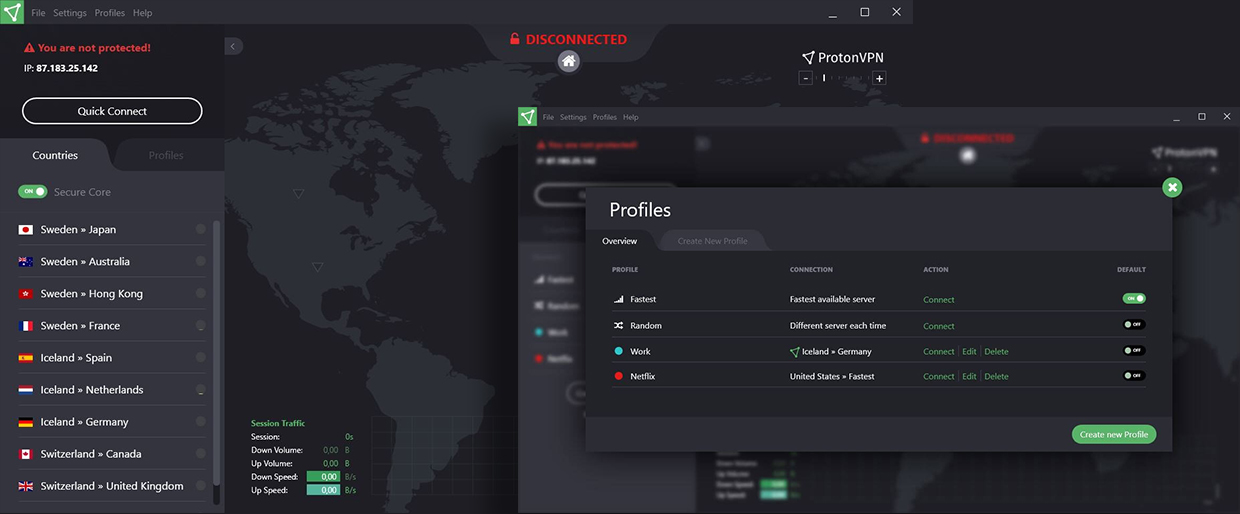
Task: Click the Create new Profile button
Action: (1113, 434)
